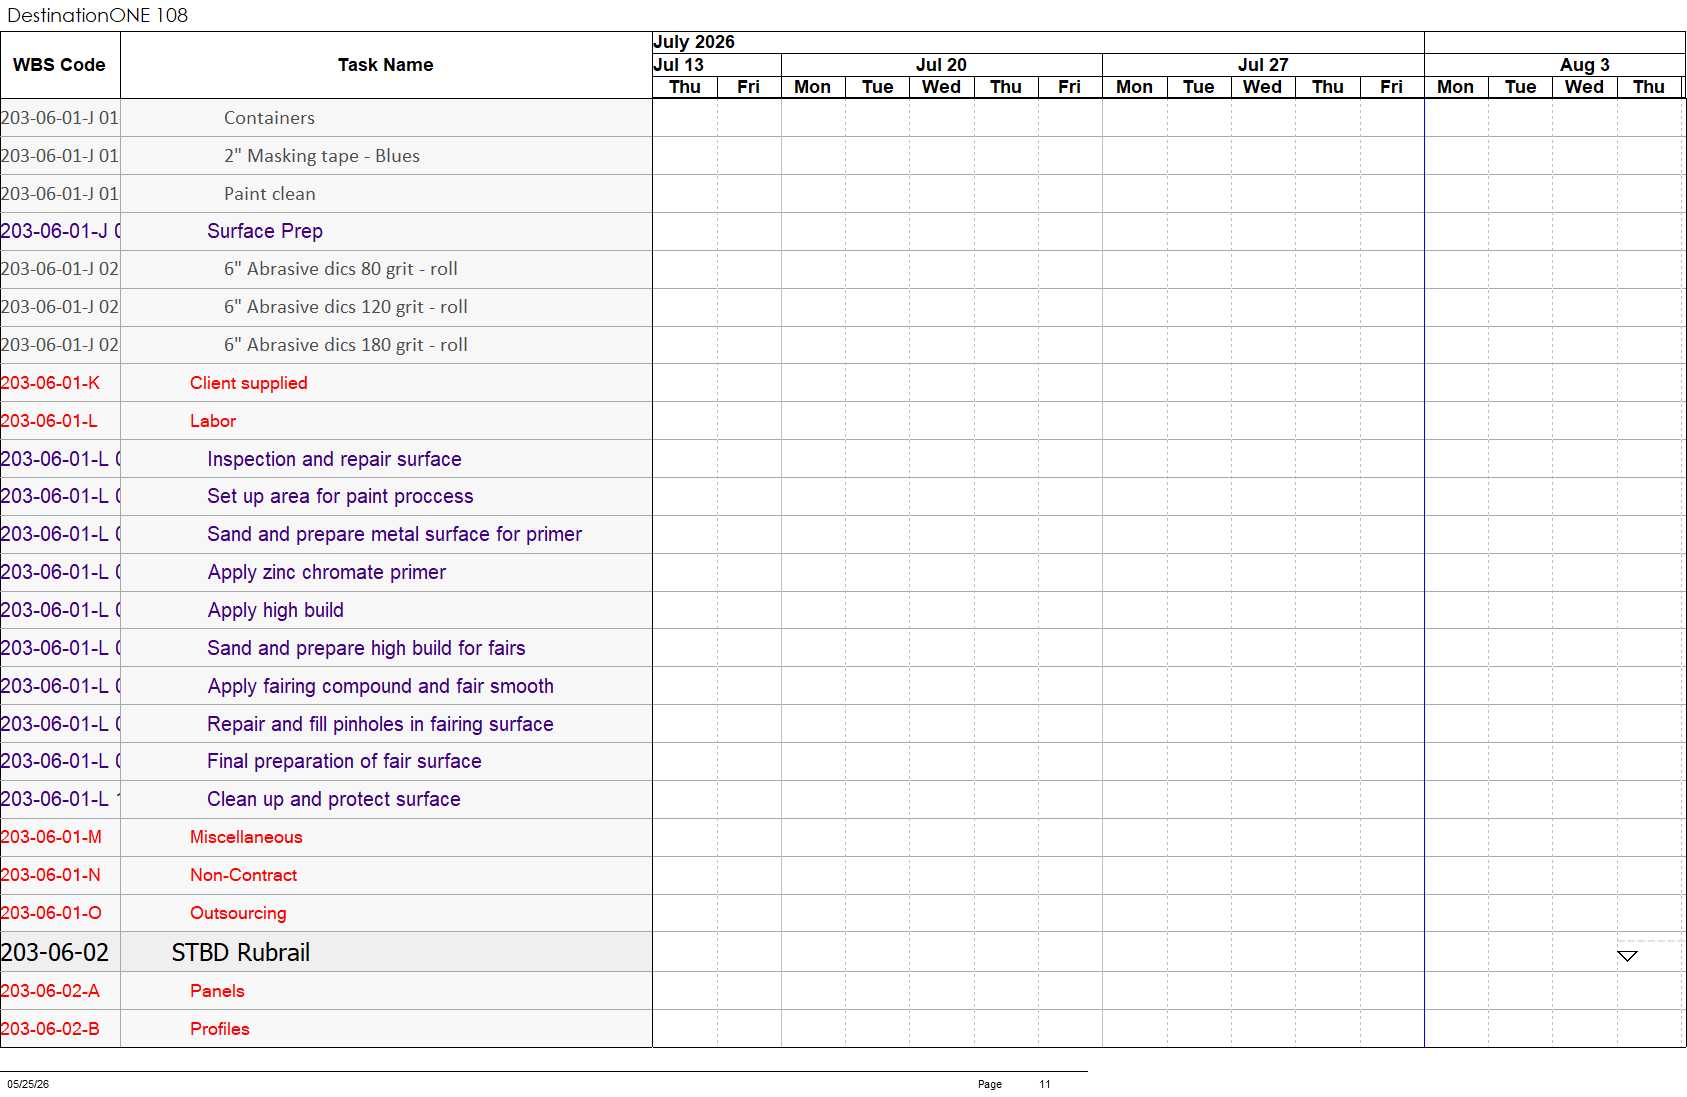The height and width of the screenshot is (1097, 1687).
Task: Select the Containers task row
Action: (269, 118)
